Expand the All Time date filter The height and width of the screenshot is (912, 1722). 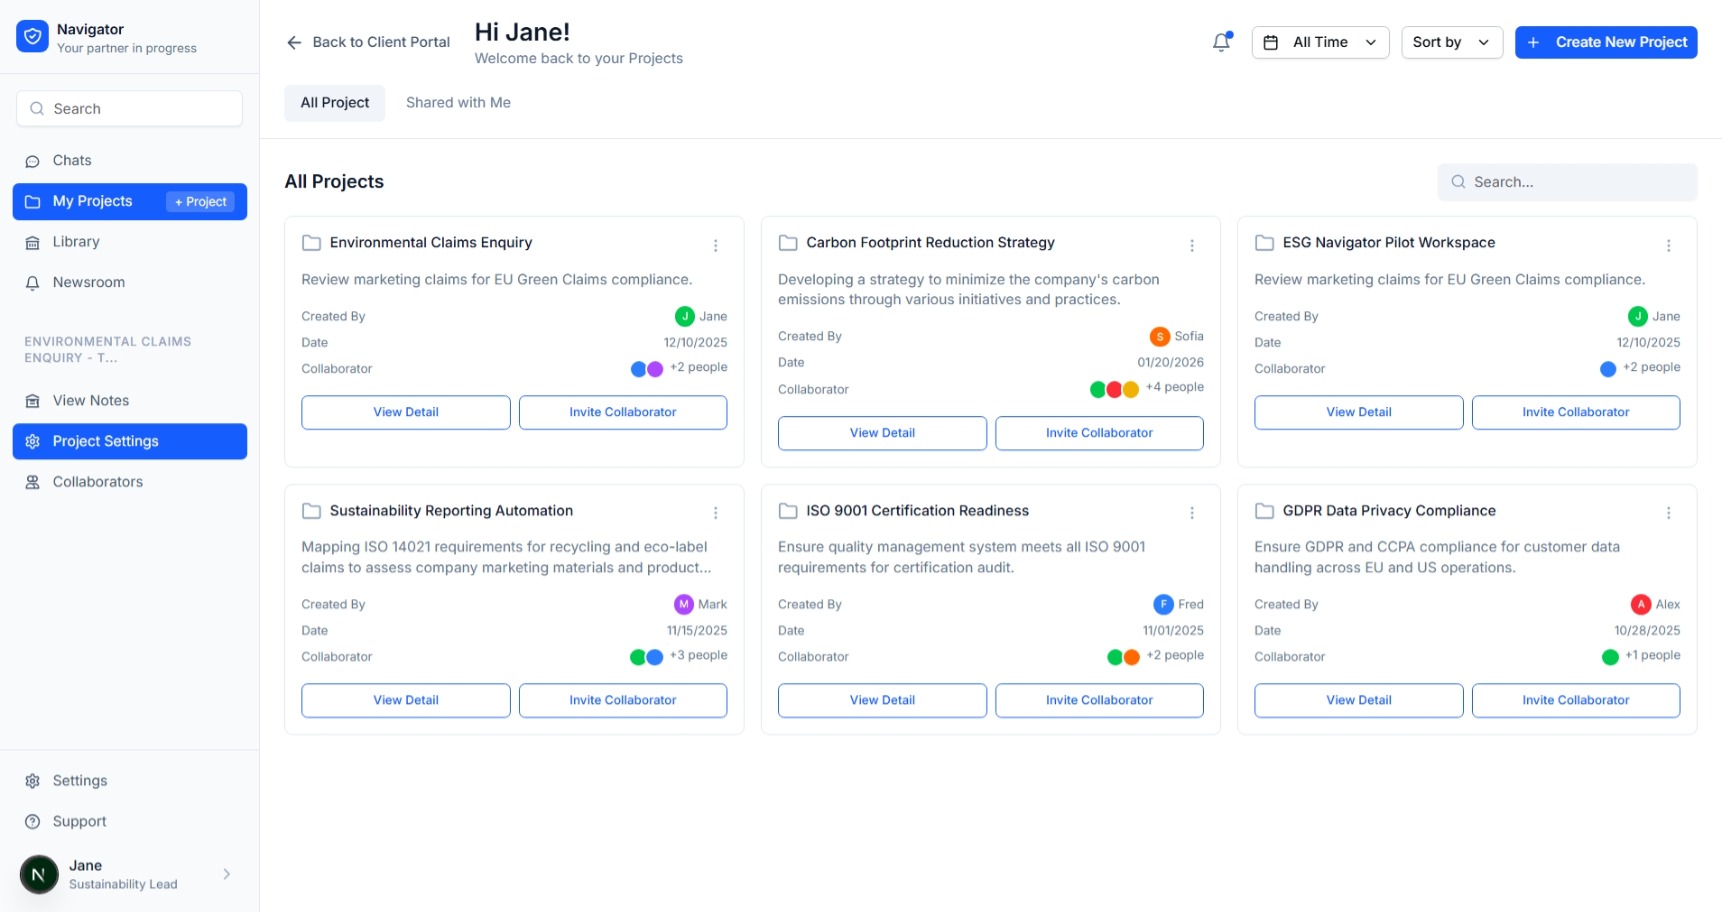pos(1319,42)
